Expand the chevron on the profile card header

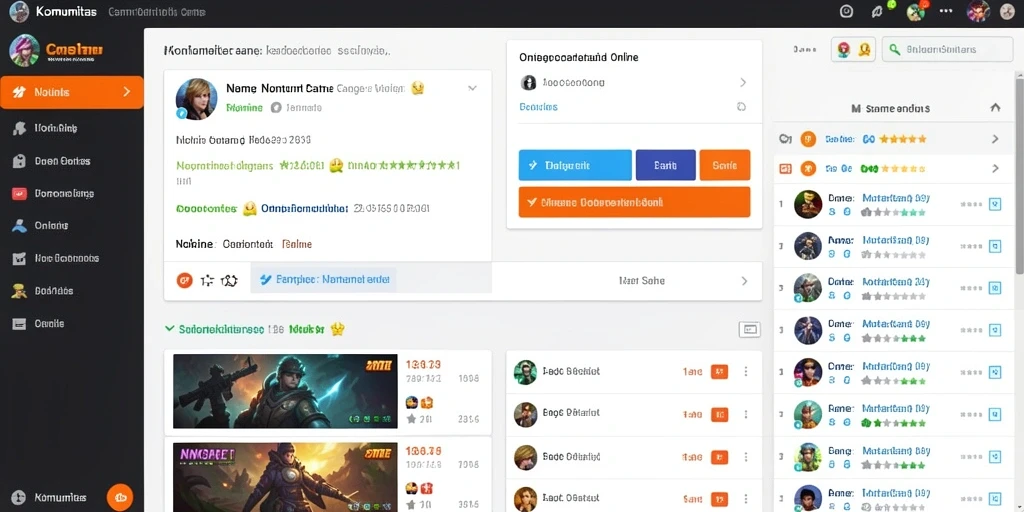(472, 88)
